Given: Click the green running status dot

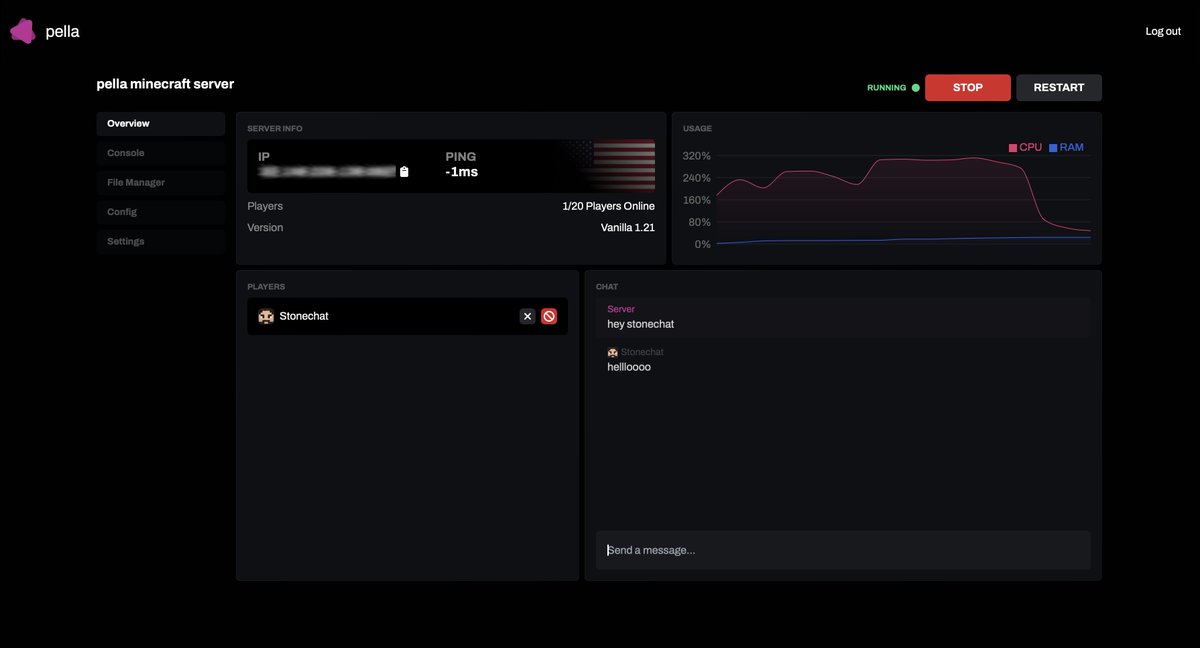Looking at the screenshot, I should pyautogui.click(x=915, y=88).
